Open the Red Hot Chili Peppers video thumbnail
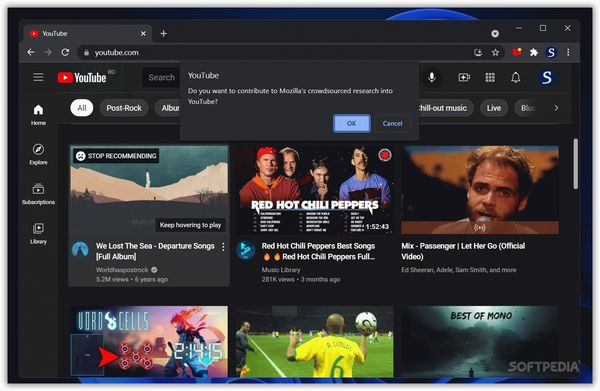 314,189
